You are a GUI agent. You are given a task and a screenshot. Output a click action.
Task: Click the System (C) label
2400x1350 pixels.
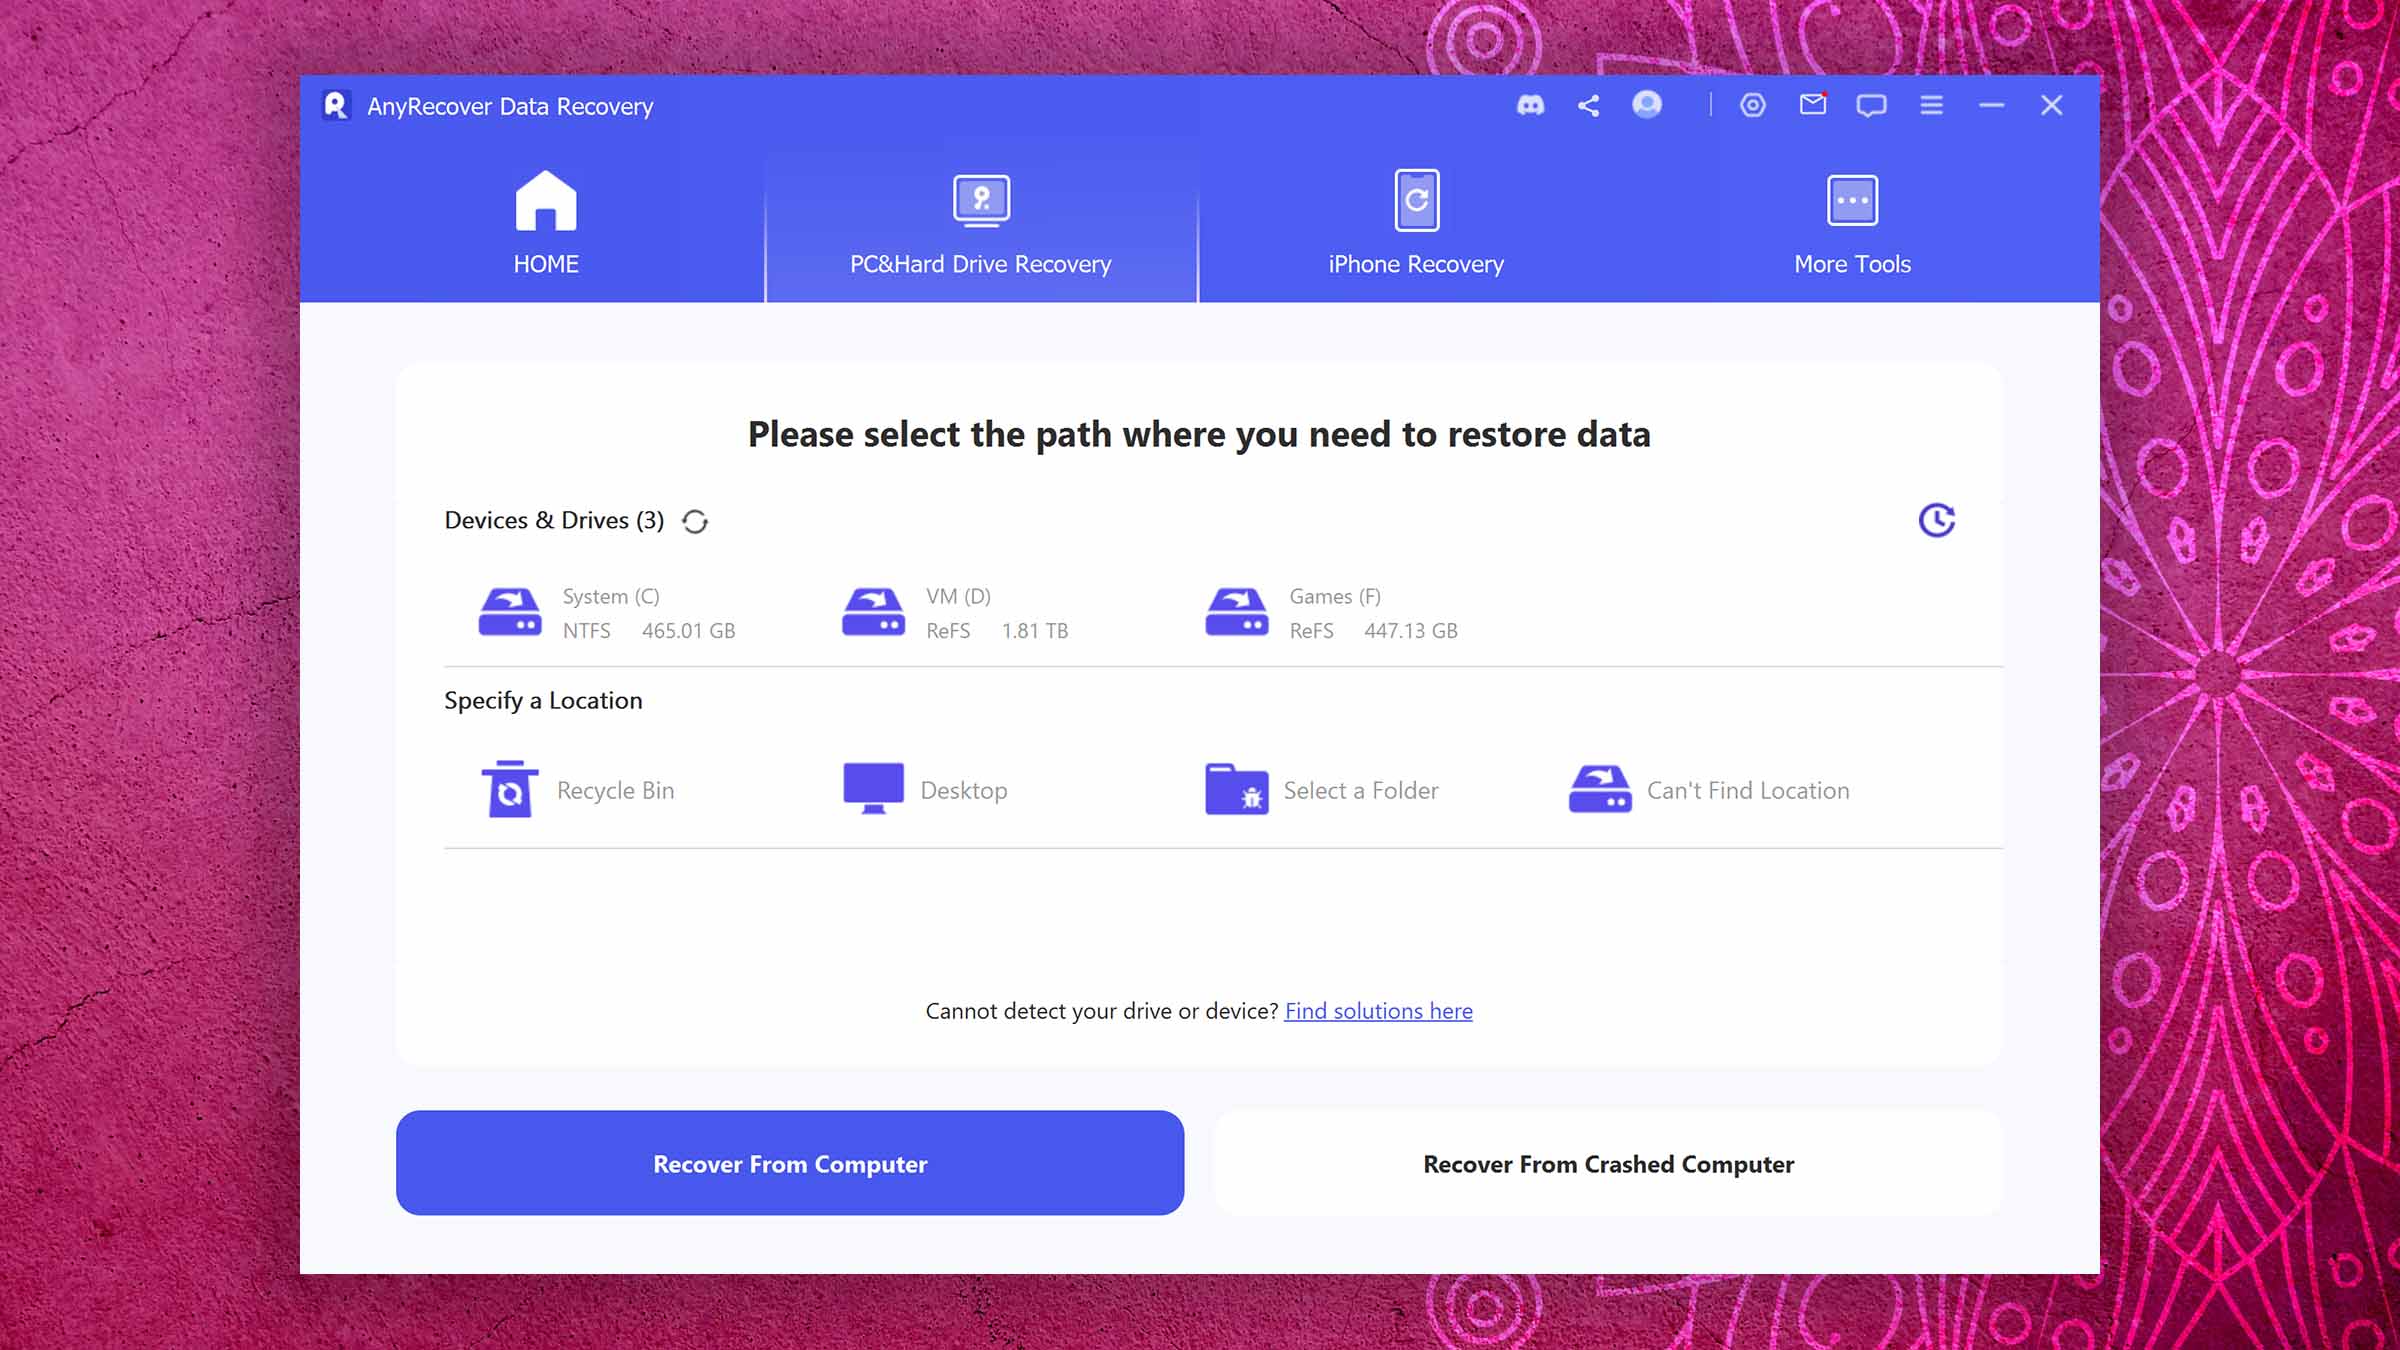pyautogui.click(x=611, y=596)
